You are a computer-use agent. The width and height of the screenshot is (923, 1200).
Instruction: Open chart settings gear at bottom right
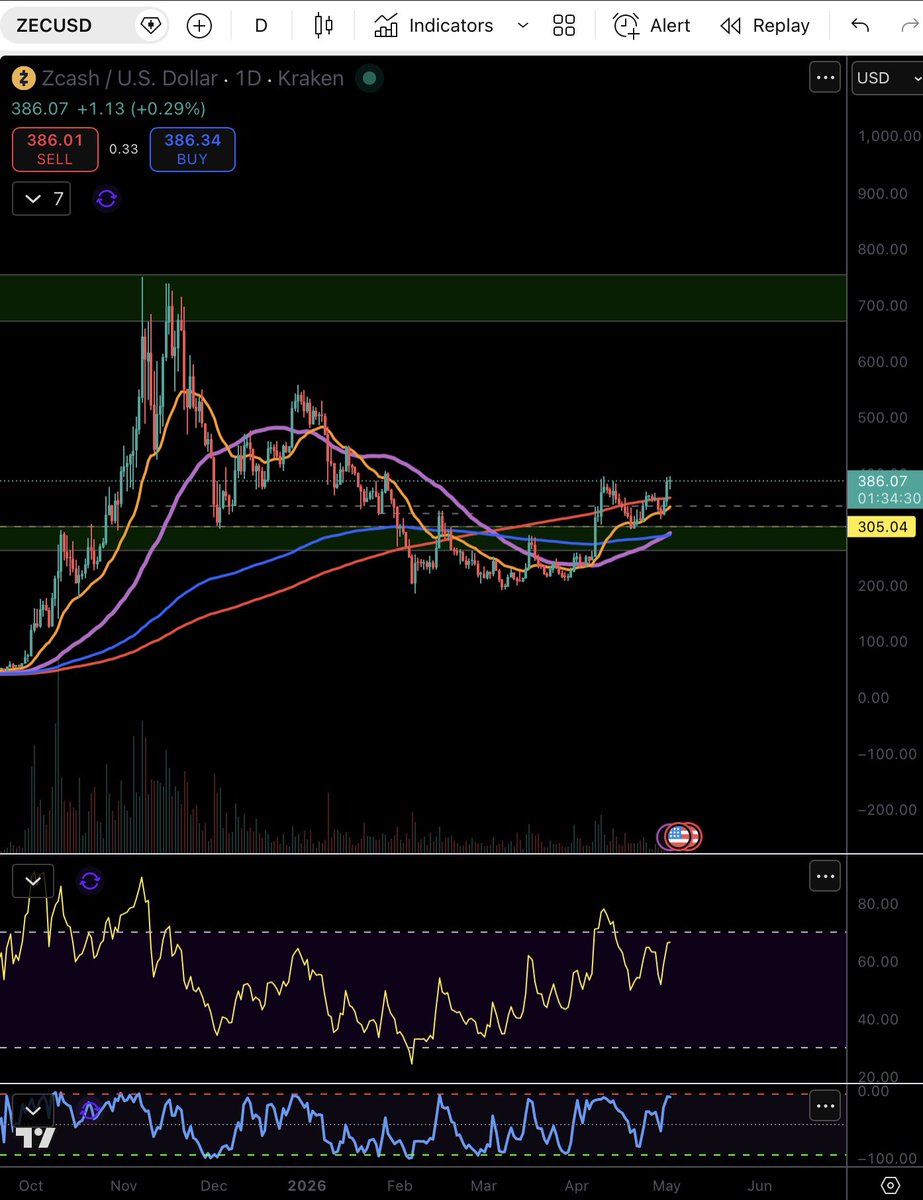coord(891,1186)
